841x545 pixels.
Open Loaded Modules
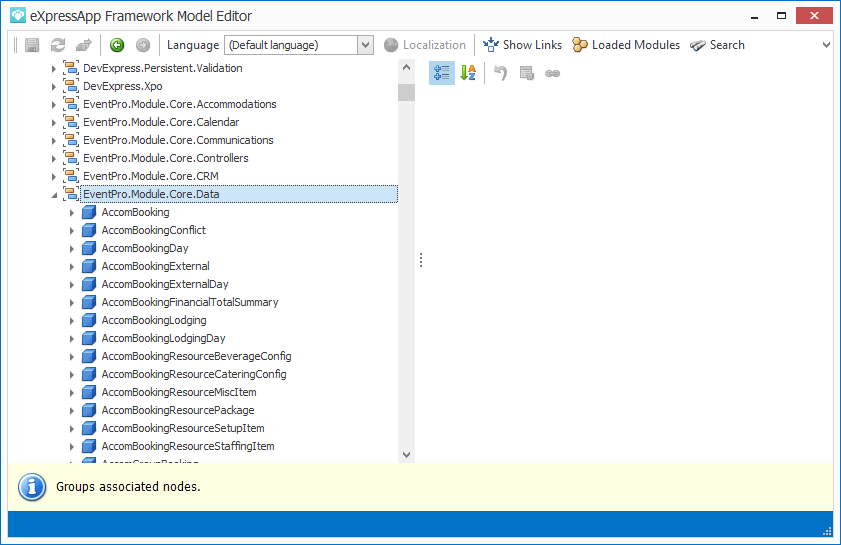click(626, 45)
